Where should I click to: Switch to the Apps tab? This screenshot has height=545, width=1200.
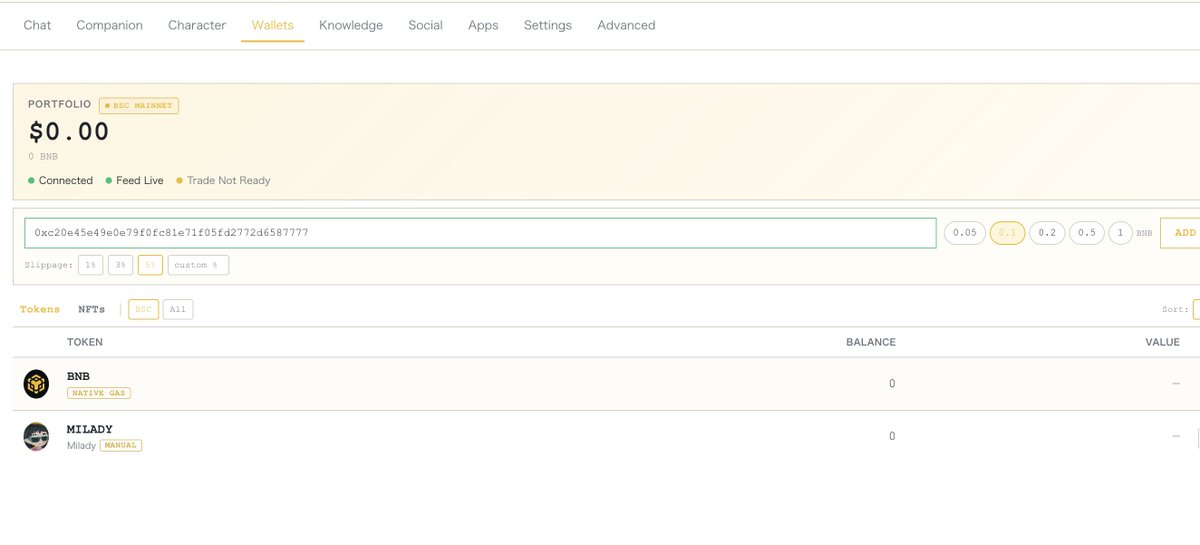point(483,25)
